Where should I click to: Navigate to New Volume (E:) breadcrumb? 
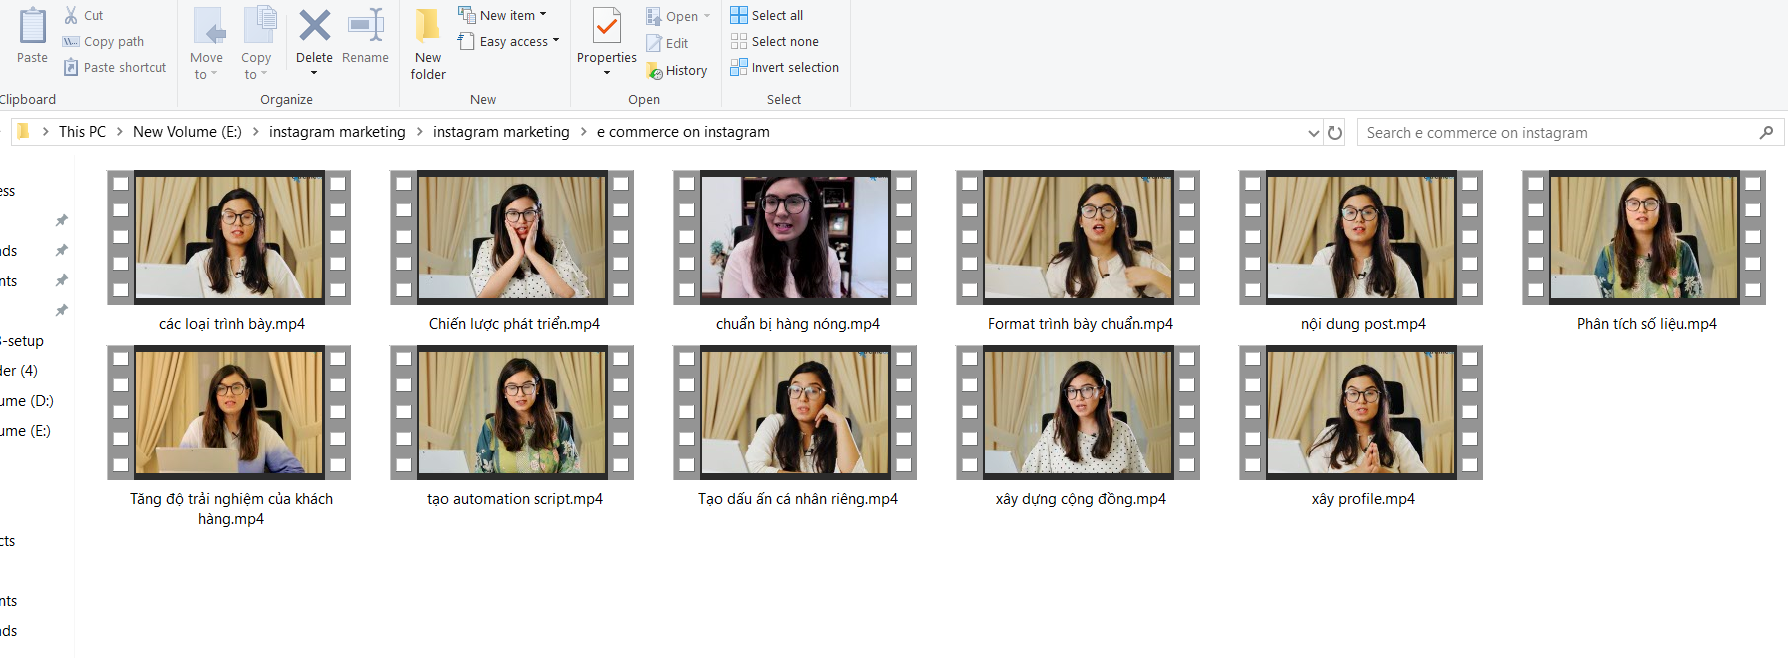187,132
